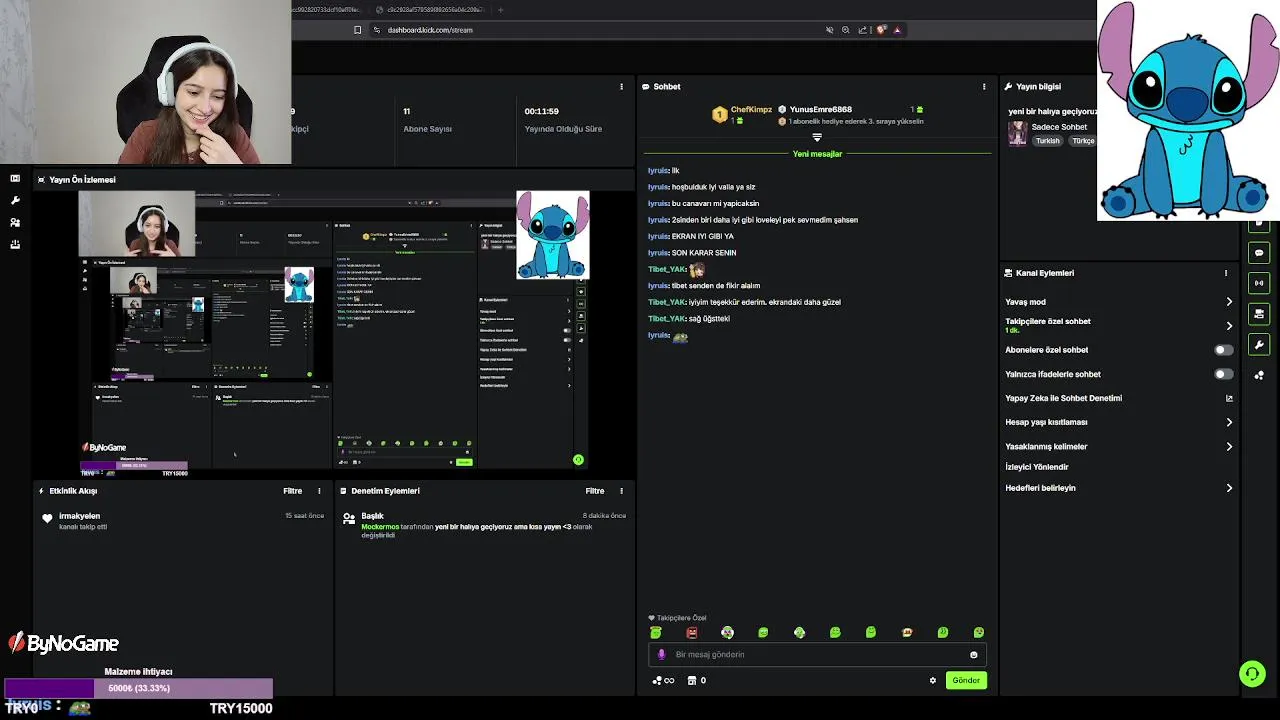Click the share icon in browser address bar

[x=862, y=30]
